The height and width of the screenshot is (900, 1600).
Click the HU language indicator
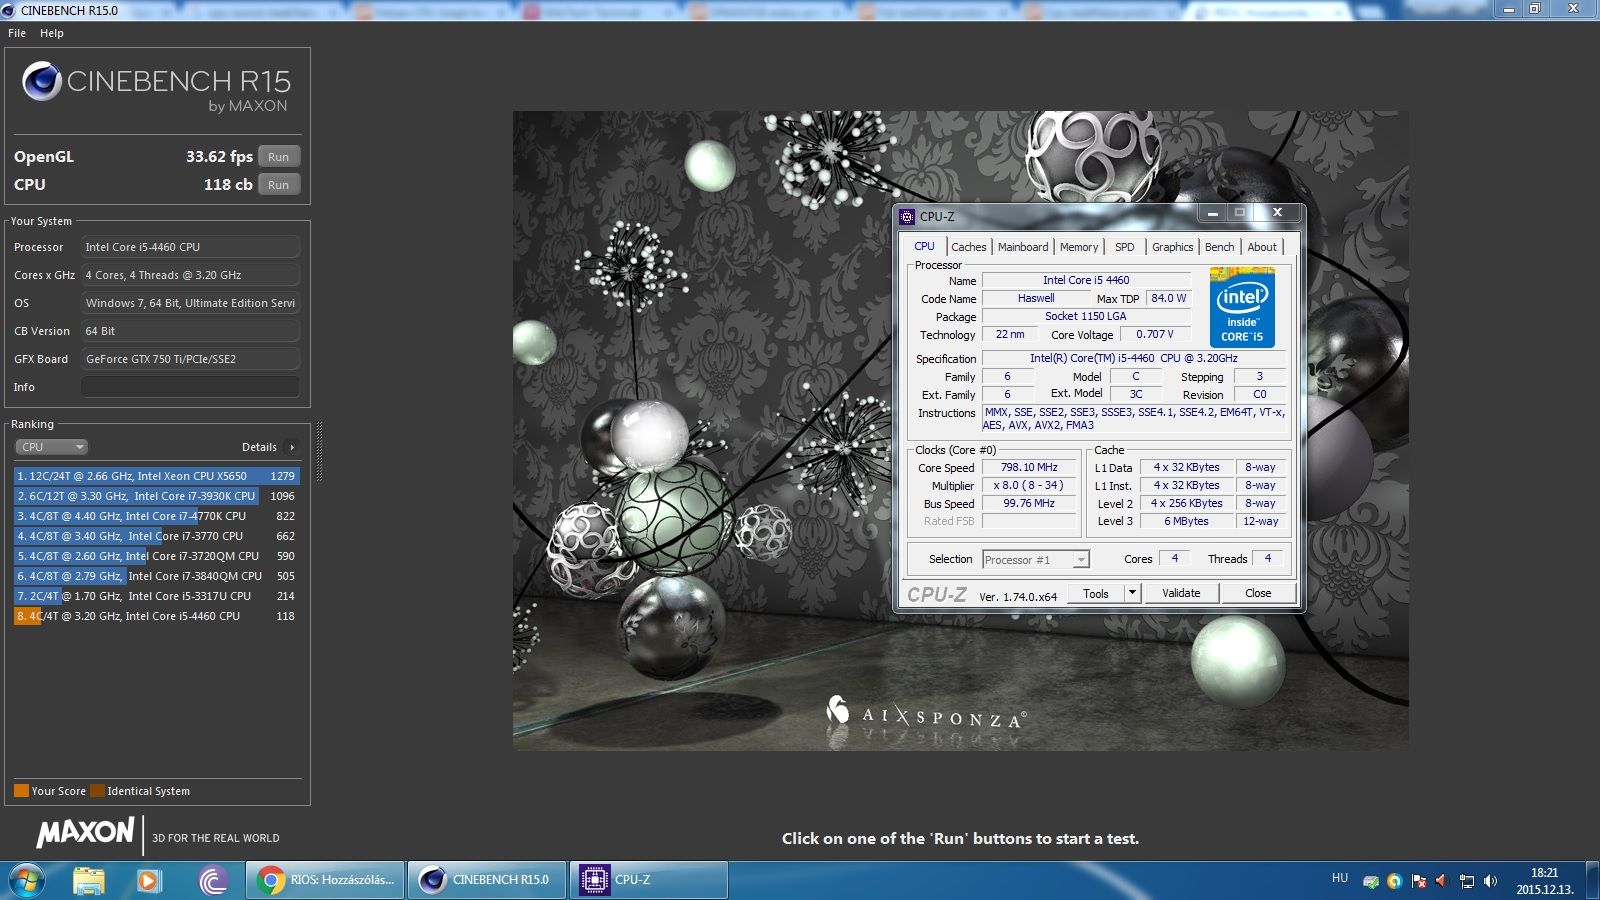[x=1340, y=878]
